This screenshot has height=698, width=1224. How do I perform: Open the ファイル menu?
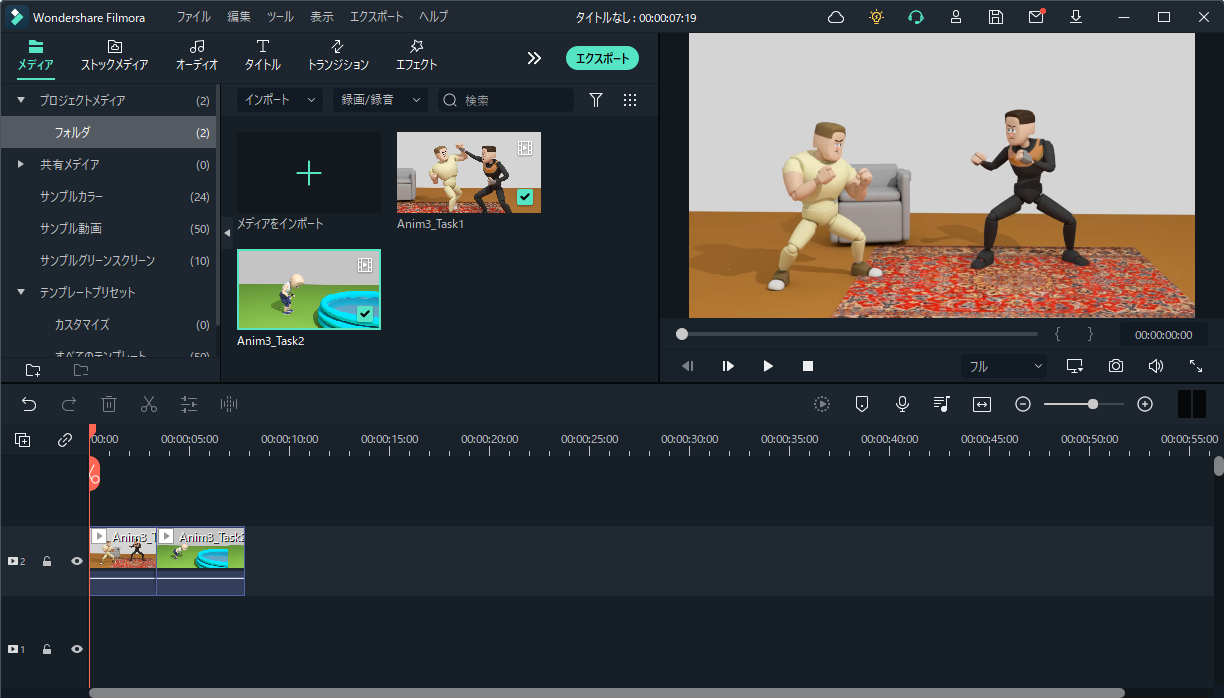click(x=194, y=17)
